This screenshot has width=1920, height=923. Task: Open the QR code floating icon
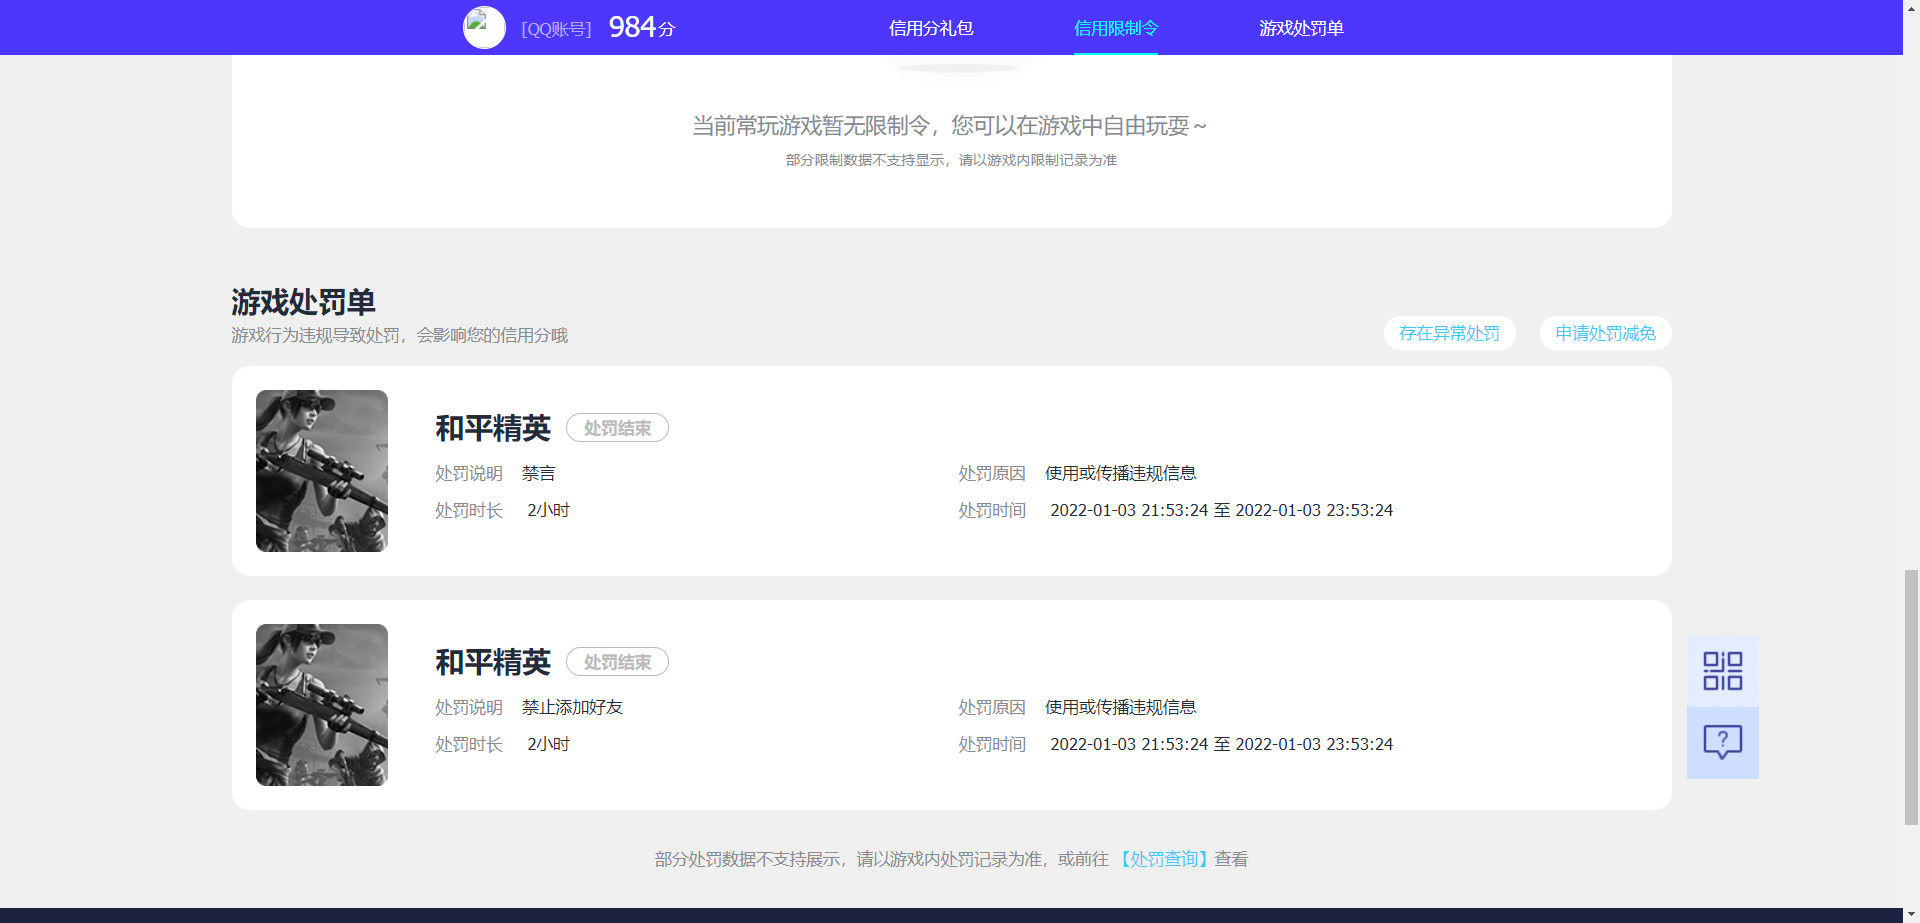pos(1722,671)
